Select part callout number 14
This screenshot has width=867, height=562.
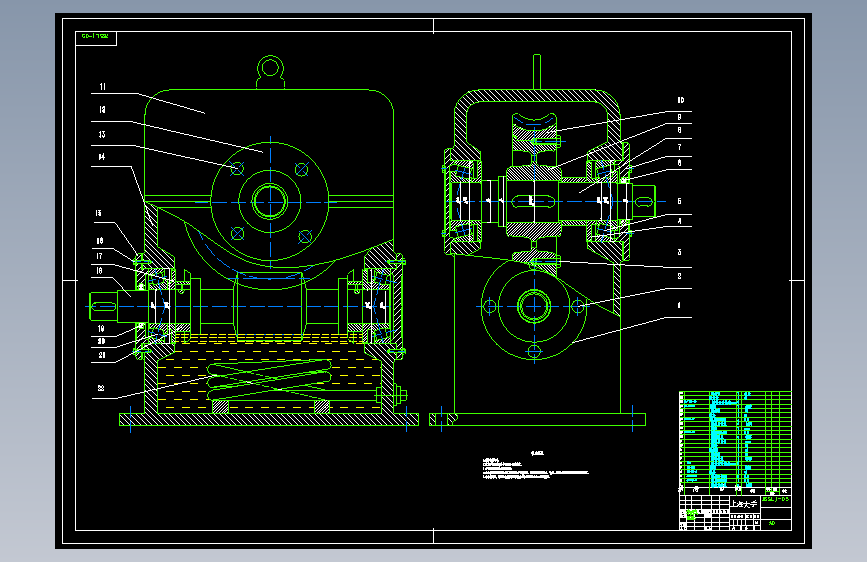click(102, 157)
